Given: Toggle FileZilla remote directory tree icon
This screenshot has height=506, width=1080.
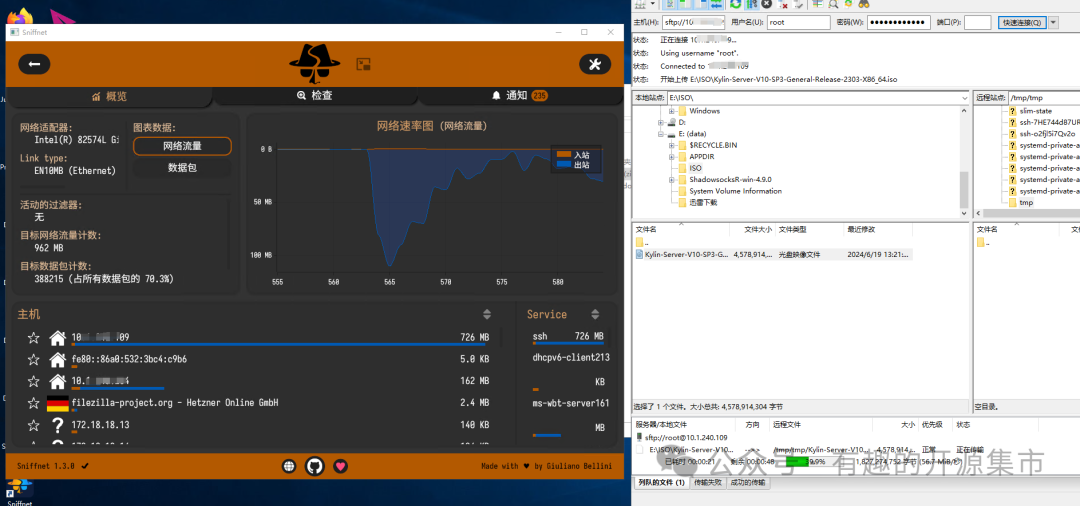Looking at the screenshot, I should 701,4.
